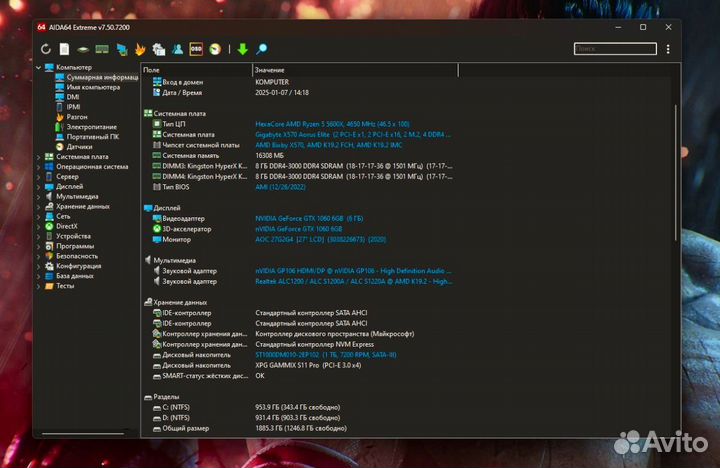Open the AMD Bixby X570 chipset link
Image resolution: width=720 pixels, height=468 pixels.
click(329, 145)
